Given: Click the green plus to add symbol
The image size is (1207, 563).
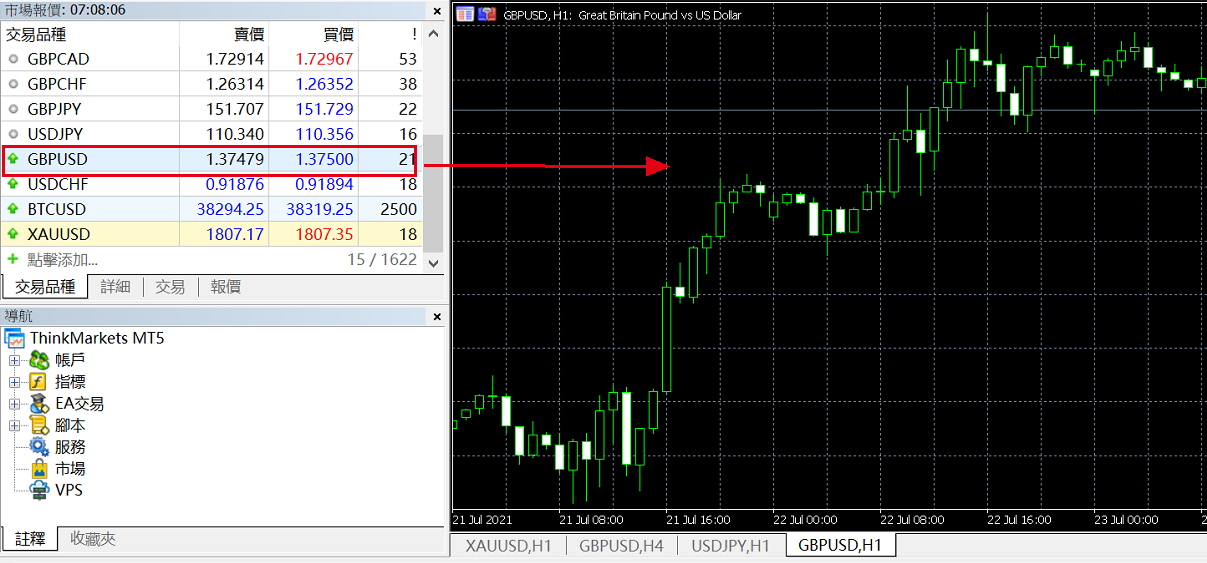Looking at the screenshot, I should tap(13, 259).
